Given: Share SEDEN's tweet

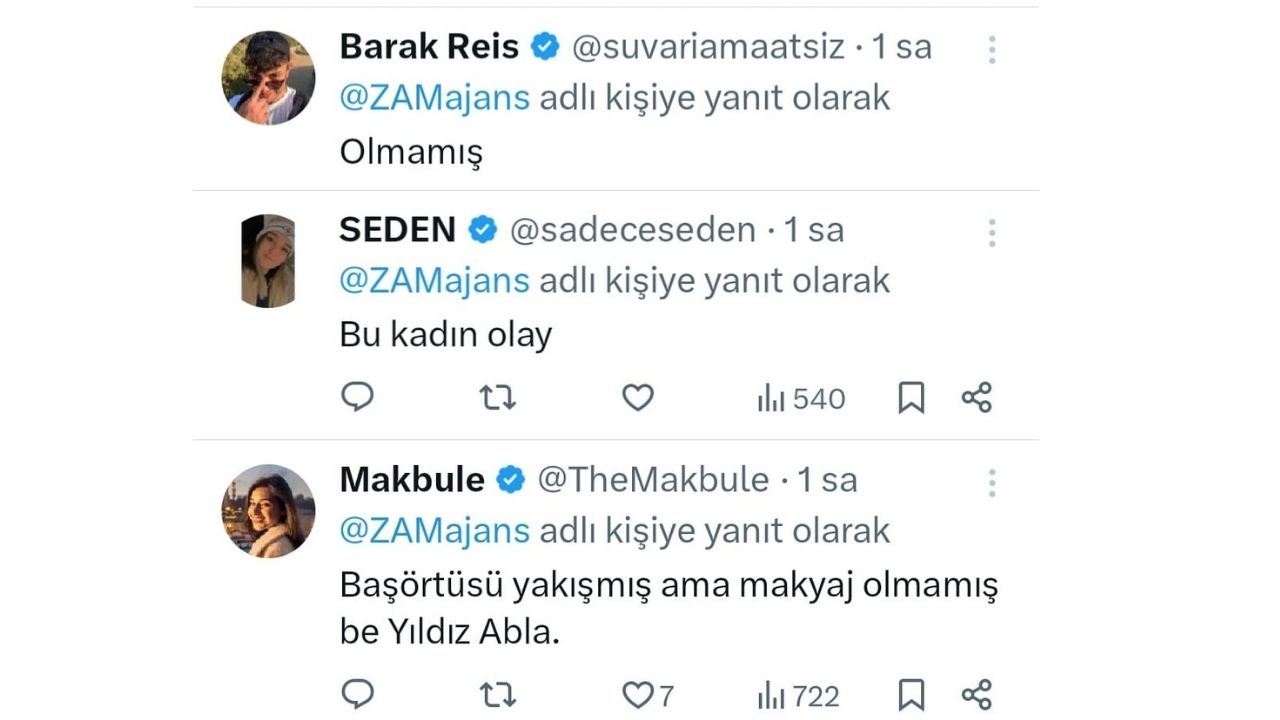Looking at the screenshot, I should click(x=975, y=397).
